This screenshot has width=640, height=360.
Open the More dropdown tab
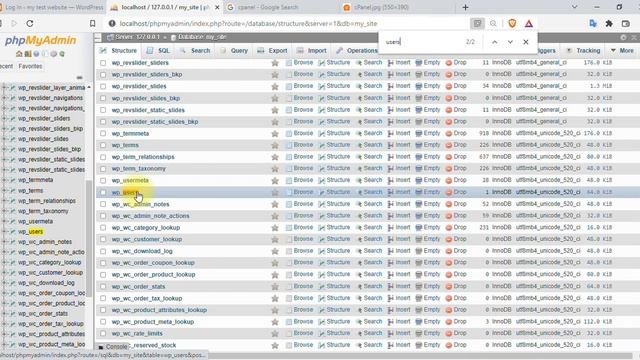[x=622, y=51]
